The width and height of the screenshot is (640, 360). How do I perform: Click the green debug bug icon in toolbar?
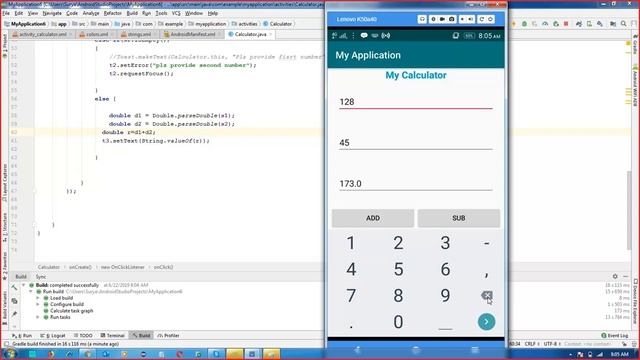tap(524, 24)
